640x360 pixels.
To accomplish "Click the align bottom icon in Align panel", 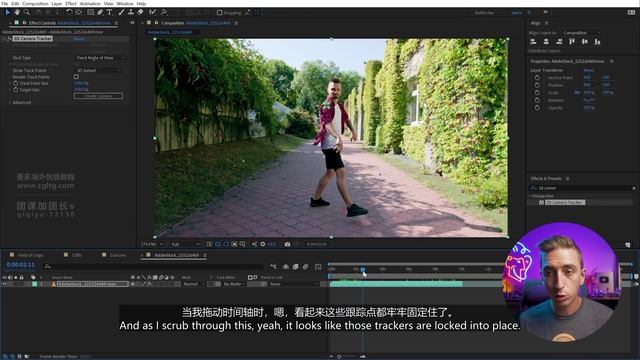I will point(597,42).
